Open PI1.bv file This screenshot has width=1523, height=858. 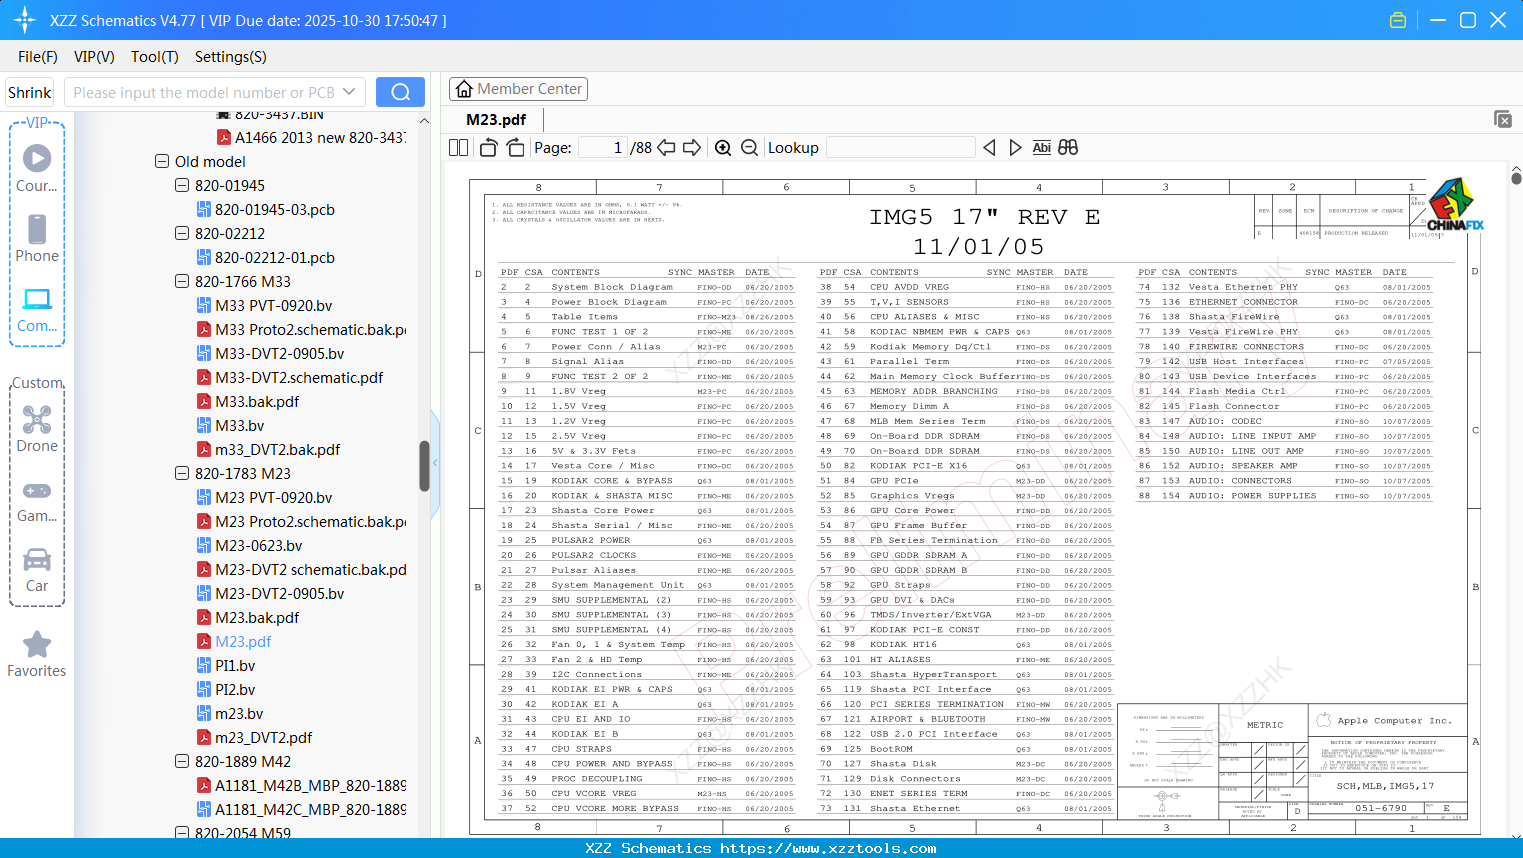(x=226, y=665)
